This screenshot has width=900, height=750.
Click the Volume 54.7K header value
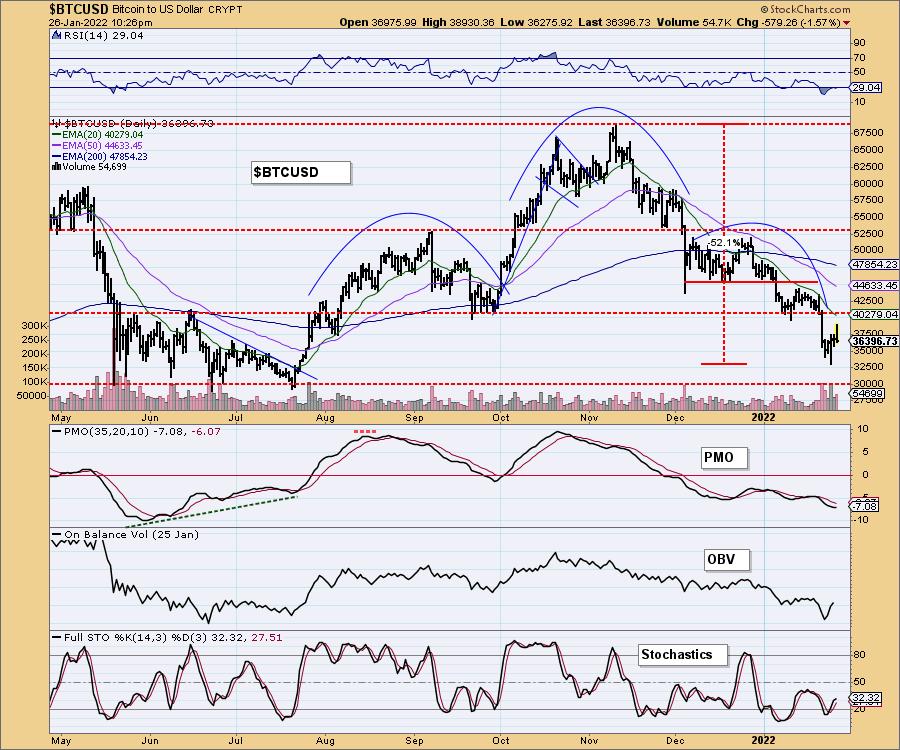tap(695, 22)
